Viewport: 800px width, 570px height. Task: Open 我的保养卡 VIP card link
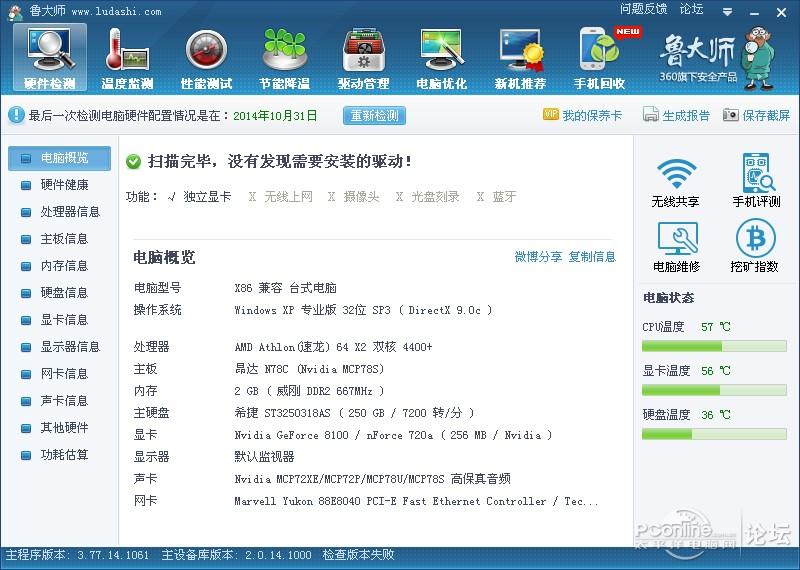582,115
